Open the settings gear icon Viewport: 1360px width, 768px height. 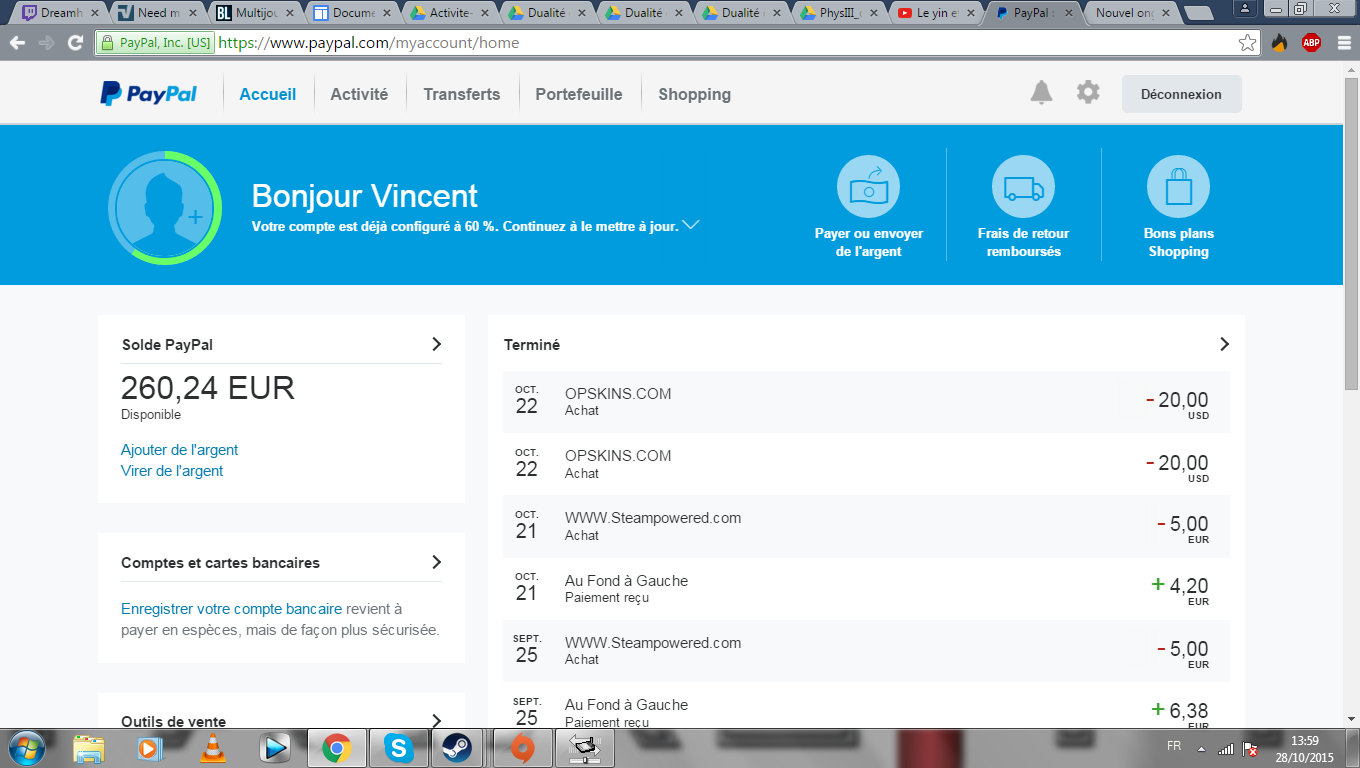[1088, 93]
